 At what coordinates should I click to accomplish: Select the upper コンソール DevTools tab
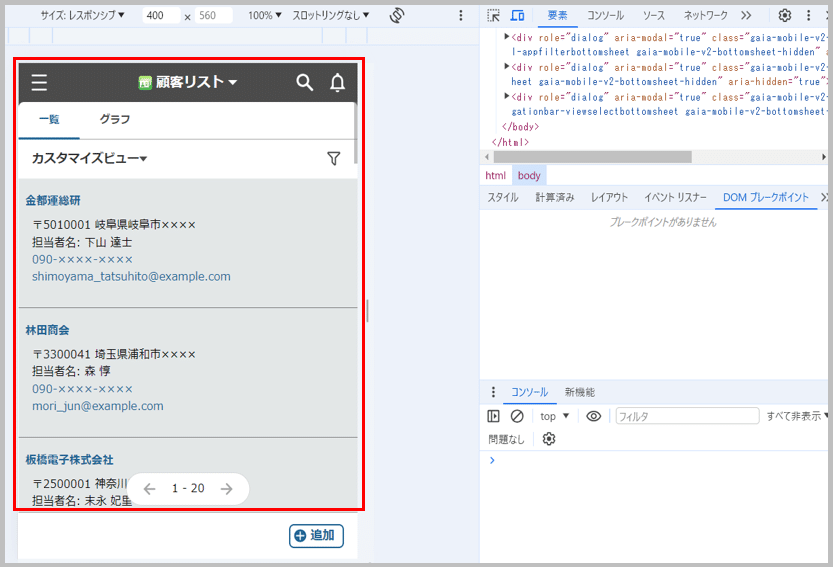point(605,15)
